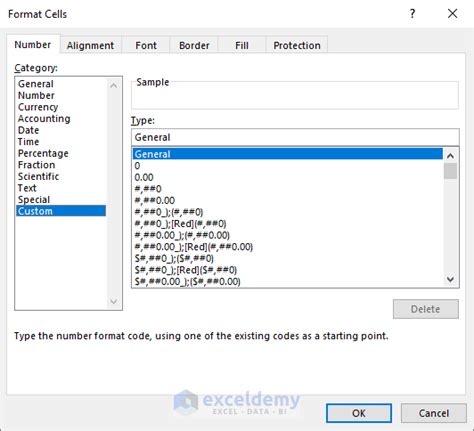Choose the #,##0 format code
Screen dimensions: 474x431
(288, 189)
